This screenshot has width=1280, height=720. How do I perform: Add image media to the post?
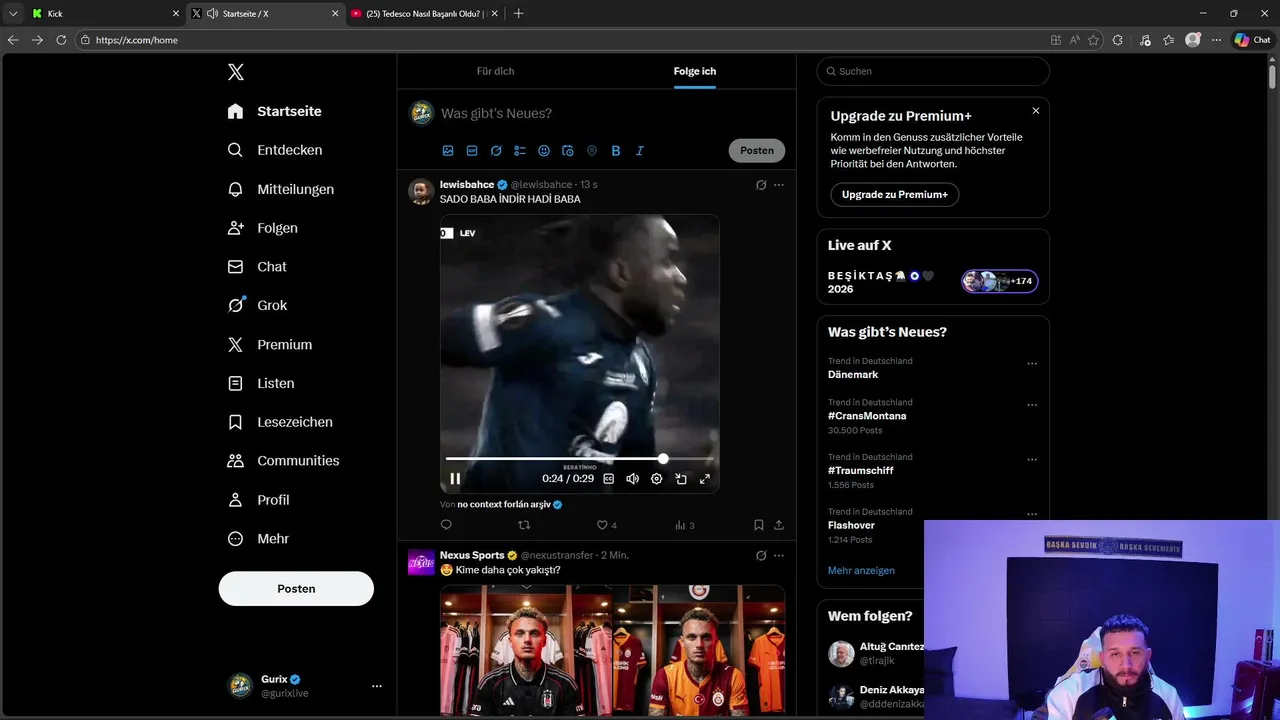tap(448, 151)
